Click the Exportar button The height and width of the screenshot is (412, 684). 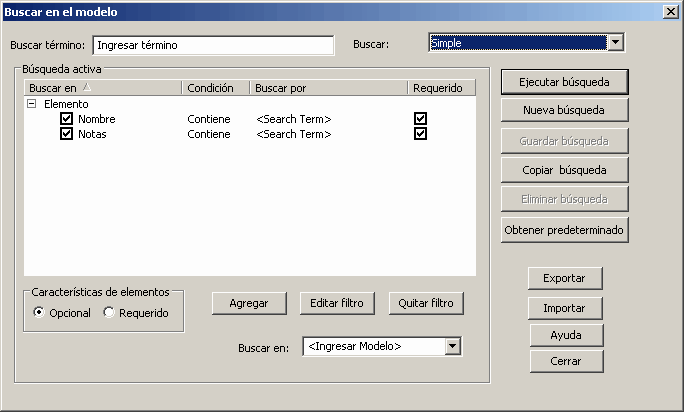point(565,278)
